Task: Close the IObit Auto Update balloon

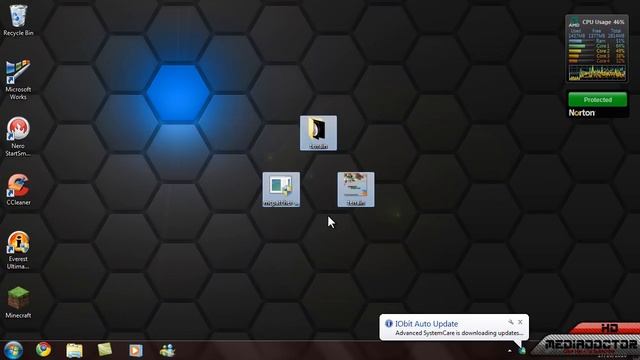Action: [x=520, y=322]
